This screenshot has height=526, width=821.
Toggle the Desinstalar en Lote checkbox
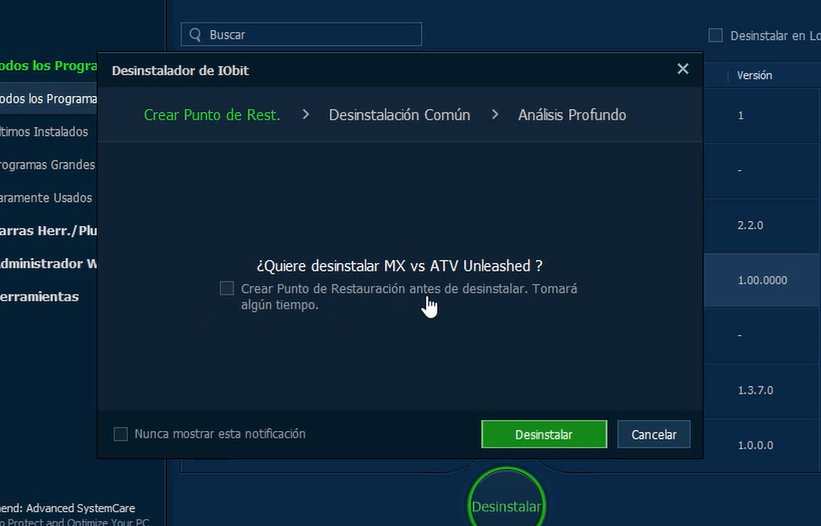coord(715,35)
